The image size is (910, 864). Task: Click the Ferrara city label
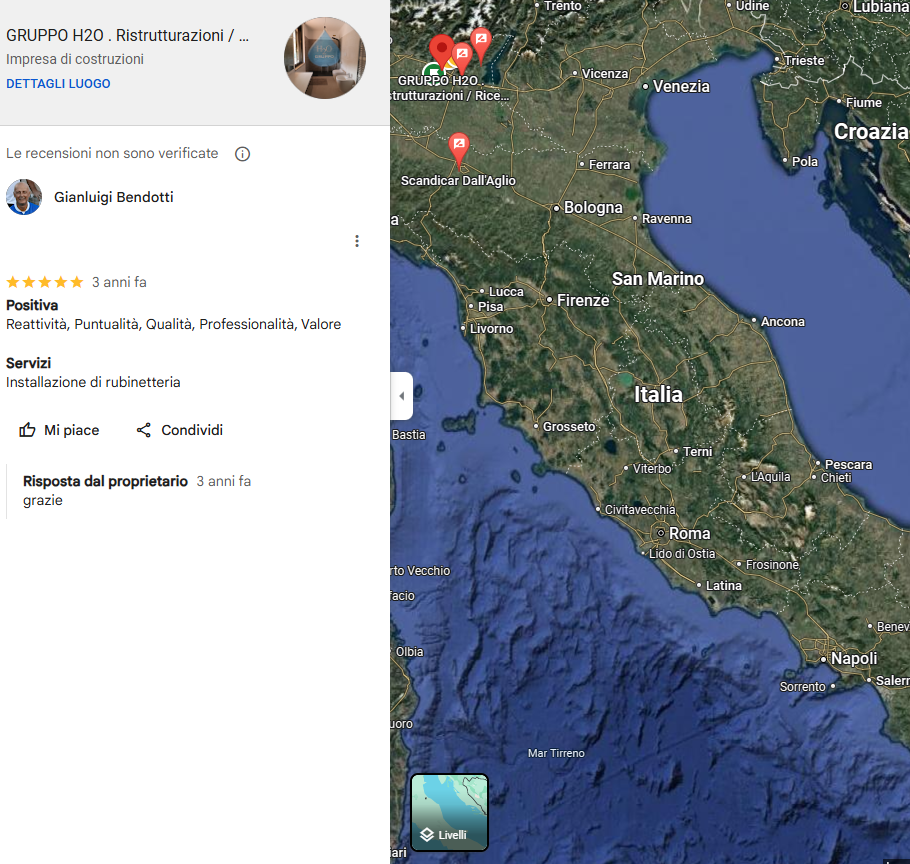(x=609, y=165)
